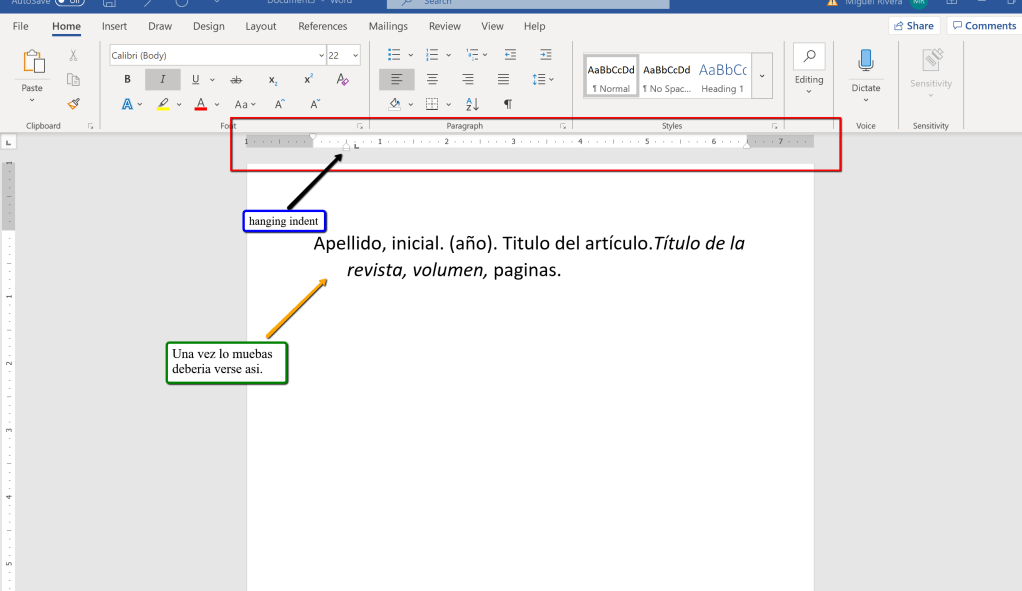The image size is (1022, 591).
Task: Click the red font color button
Action: click(201, 104)
